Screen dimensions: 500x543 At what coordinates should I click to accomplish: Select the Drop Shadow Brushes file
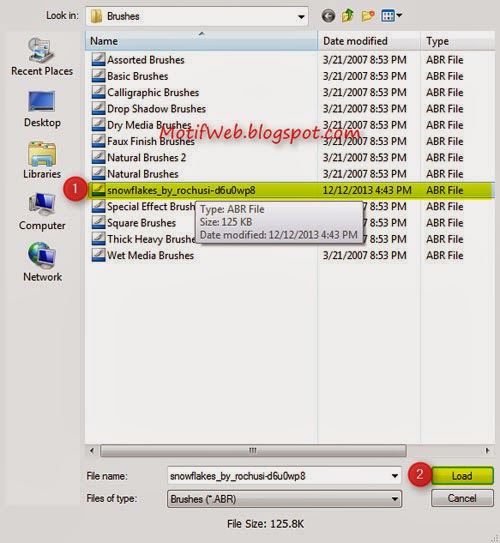click(x=157, y=109)
